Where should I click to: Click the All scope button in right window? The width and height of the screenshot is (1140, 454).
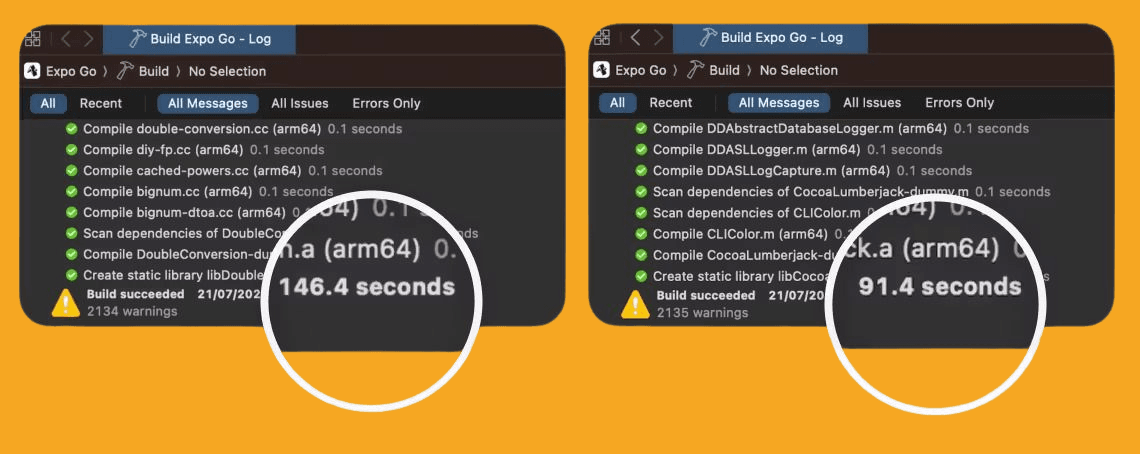click(617, 103)
